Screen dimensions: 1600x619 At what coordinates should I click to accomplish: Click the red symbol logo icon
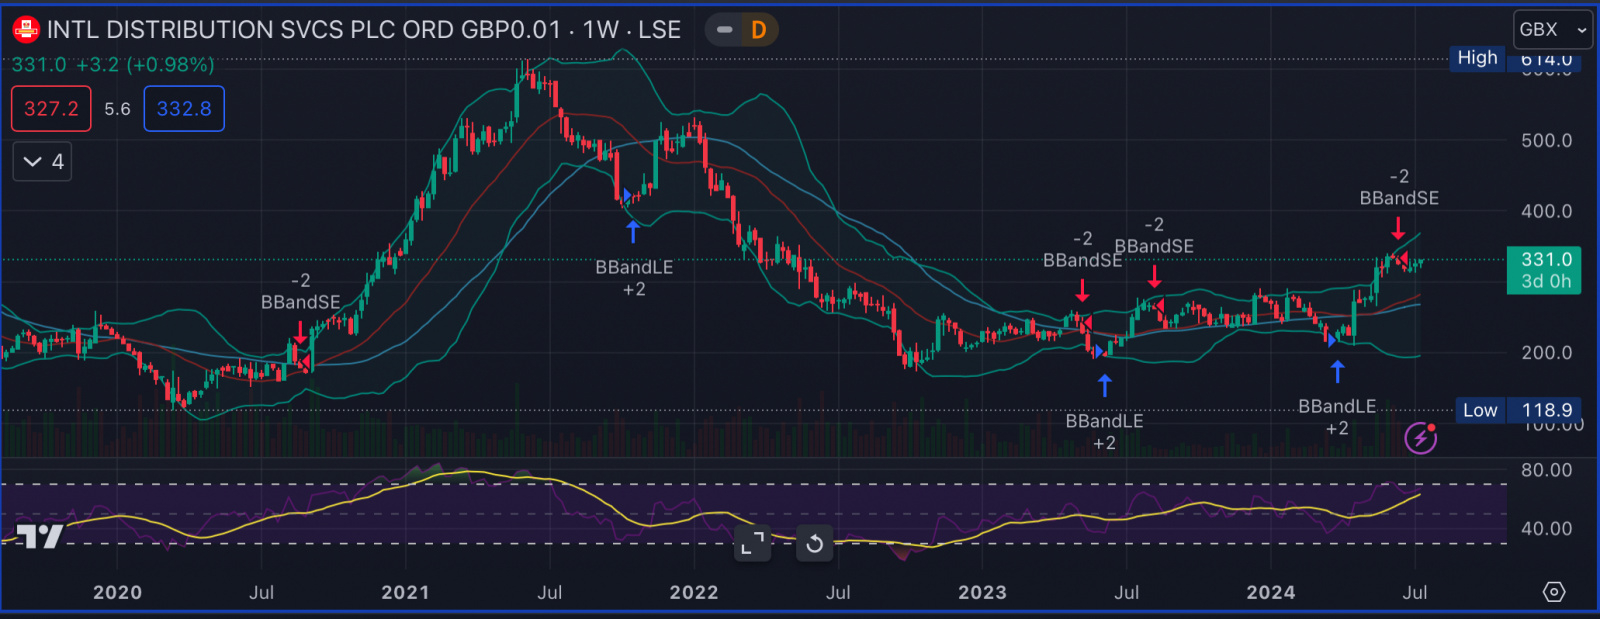[x=26, y=30]
